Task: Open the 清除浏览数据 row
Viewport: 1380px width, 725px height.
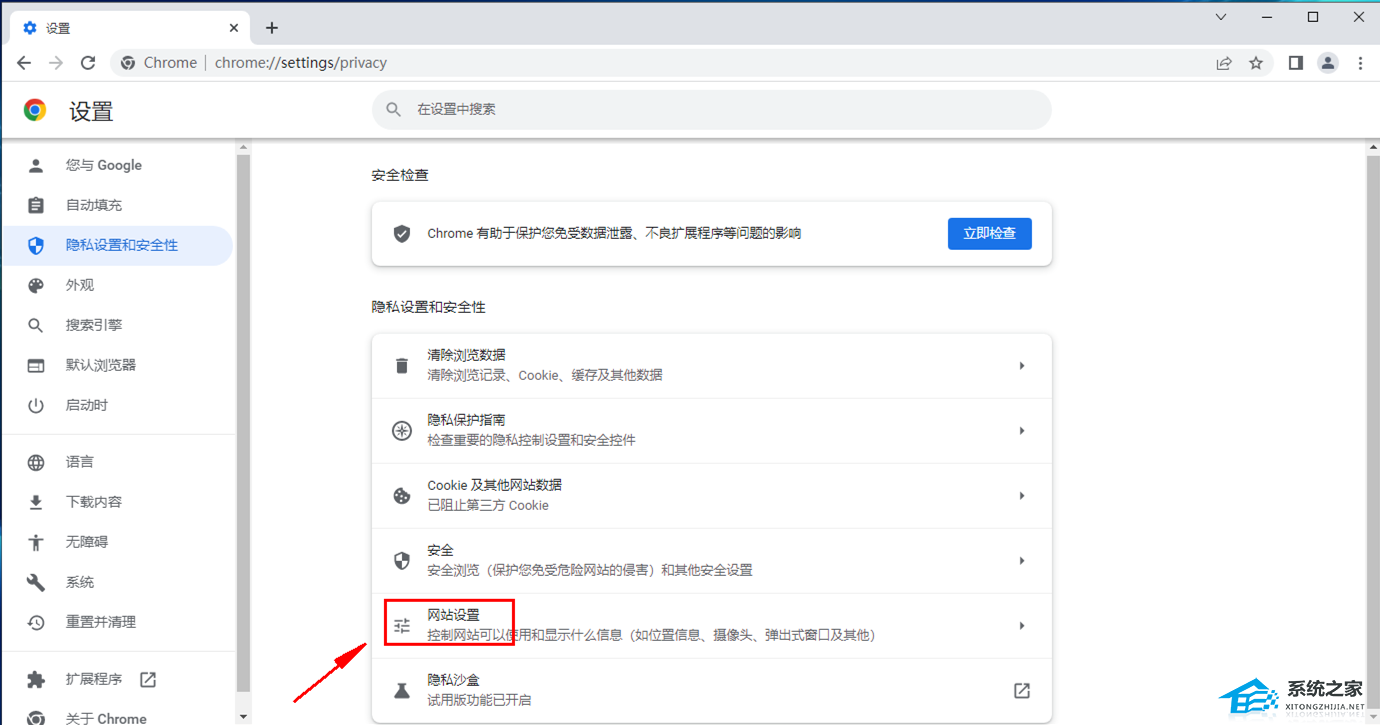Action: click(x=712, y=366)
